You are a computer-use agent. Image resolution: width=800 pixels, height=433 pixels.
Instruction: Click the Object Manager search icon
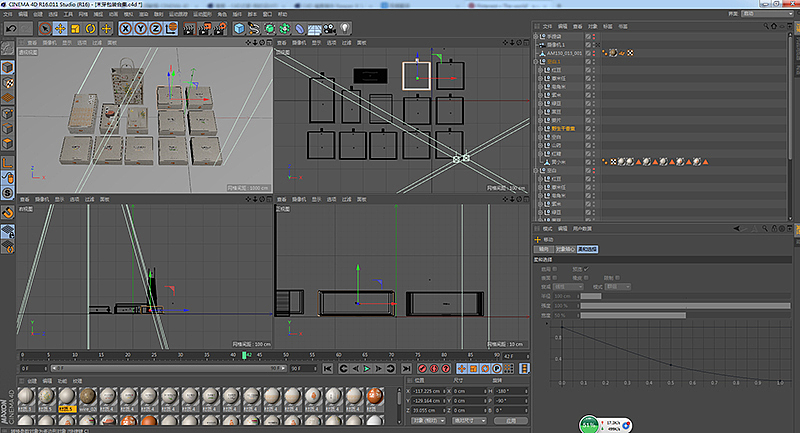tap(766, 26)
